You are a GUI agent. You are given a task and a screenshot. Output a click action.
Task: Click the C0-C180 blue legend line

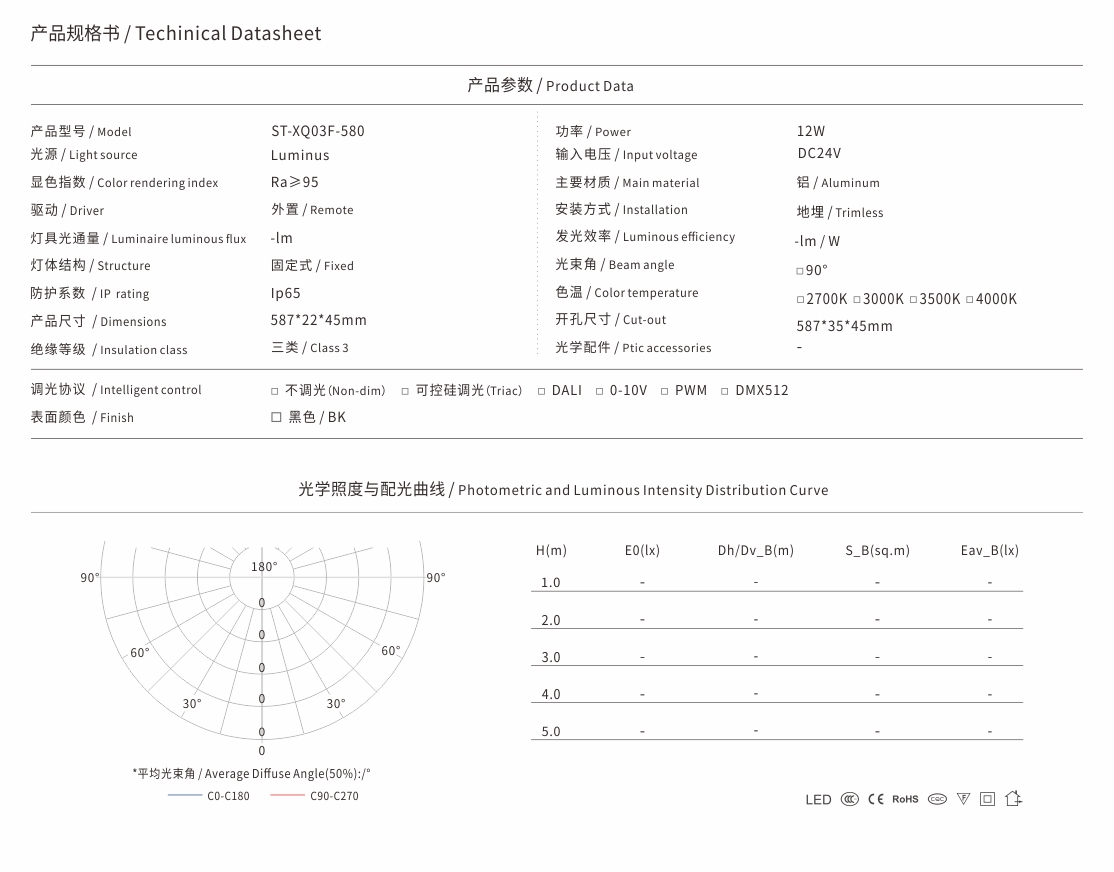185,795
